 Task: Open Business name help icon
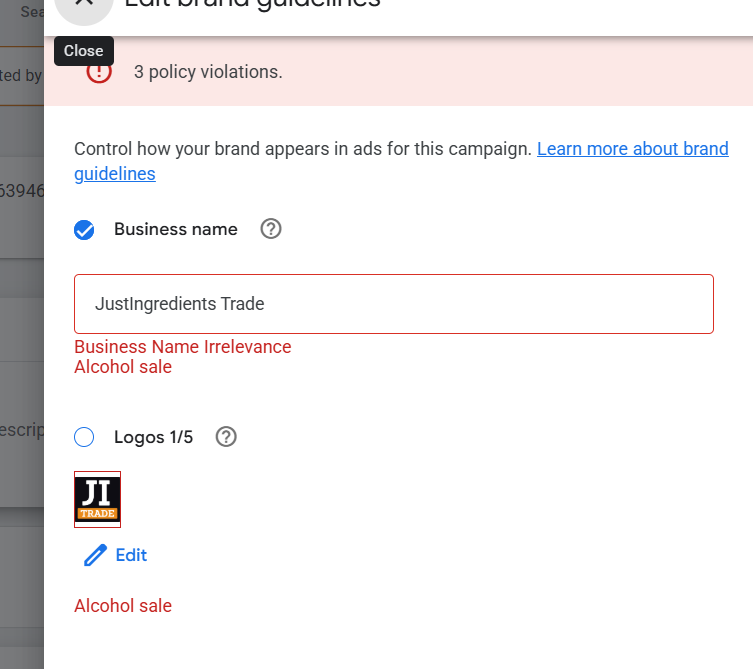(x=271, y=229)
